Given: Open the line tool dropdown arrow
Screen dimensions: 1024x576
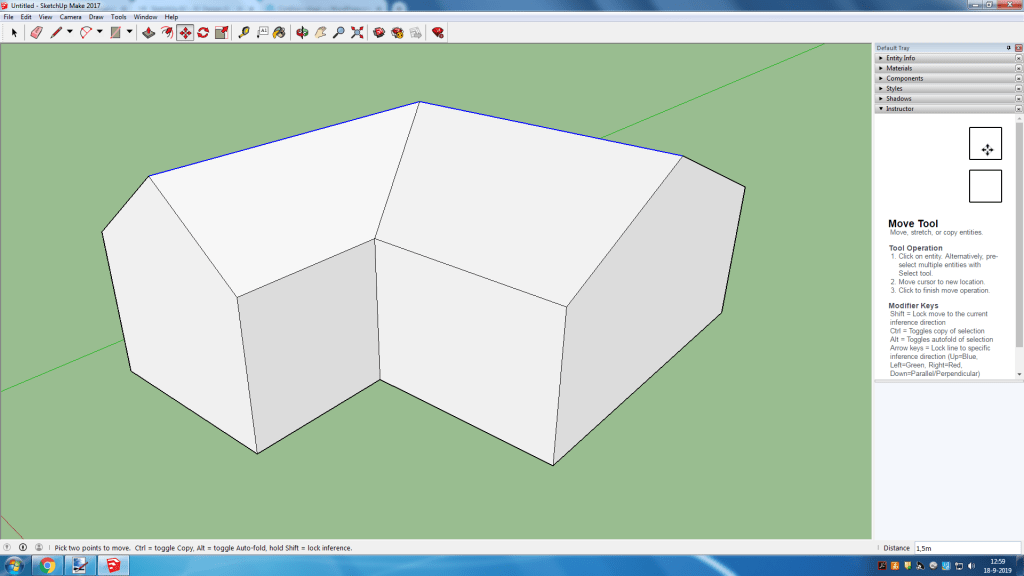Looking at the screenshot, I should pos(69,32).
